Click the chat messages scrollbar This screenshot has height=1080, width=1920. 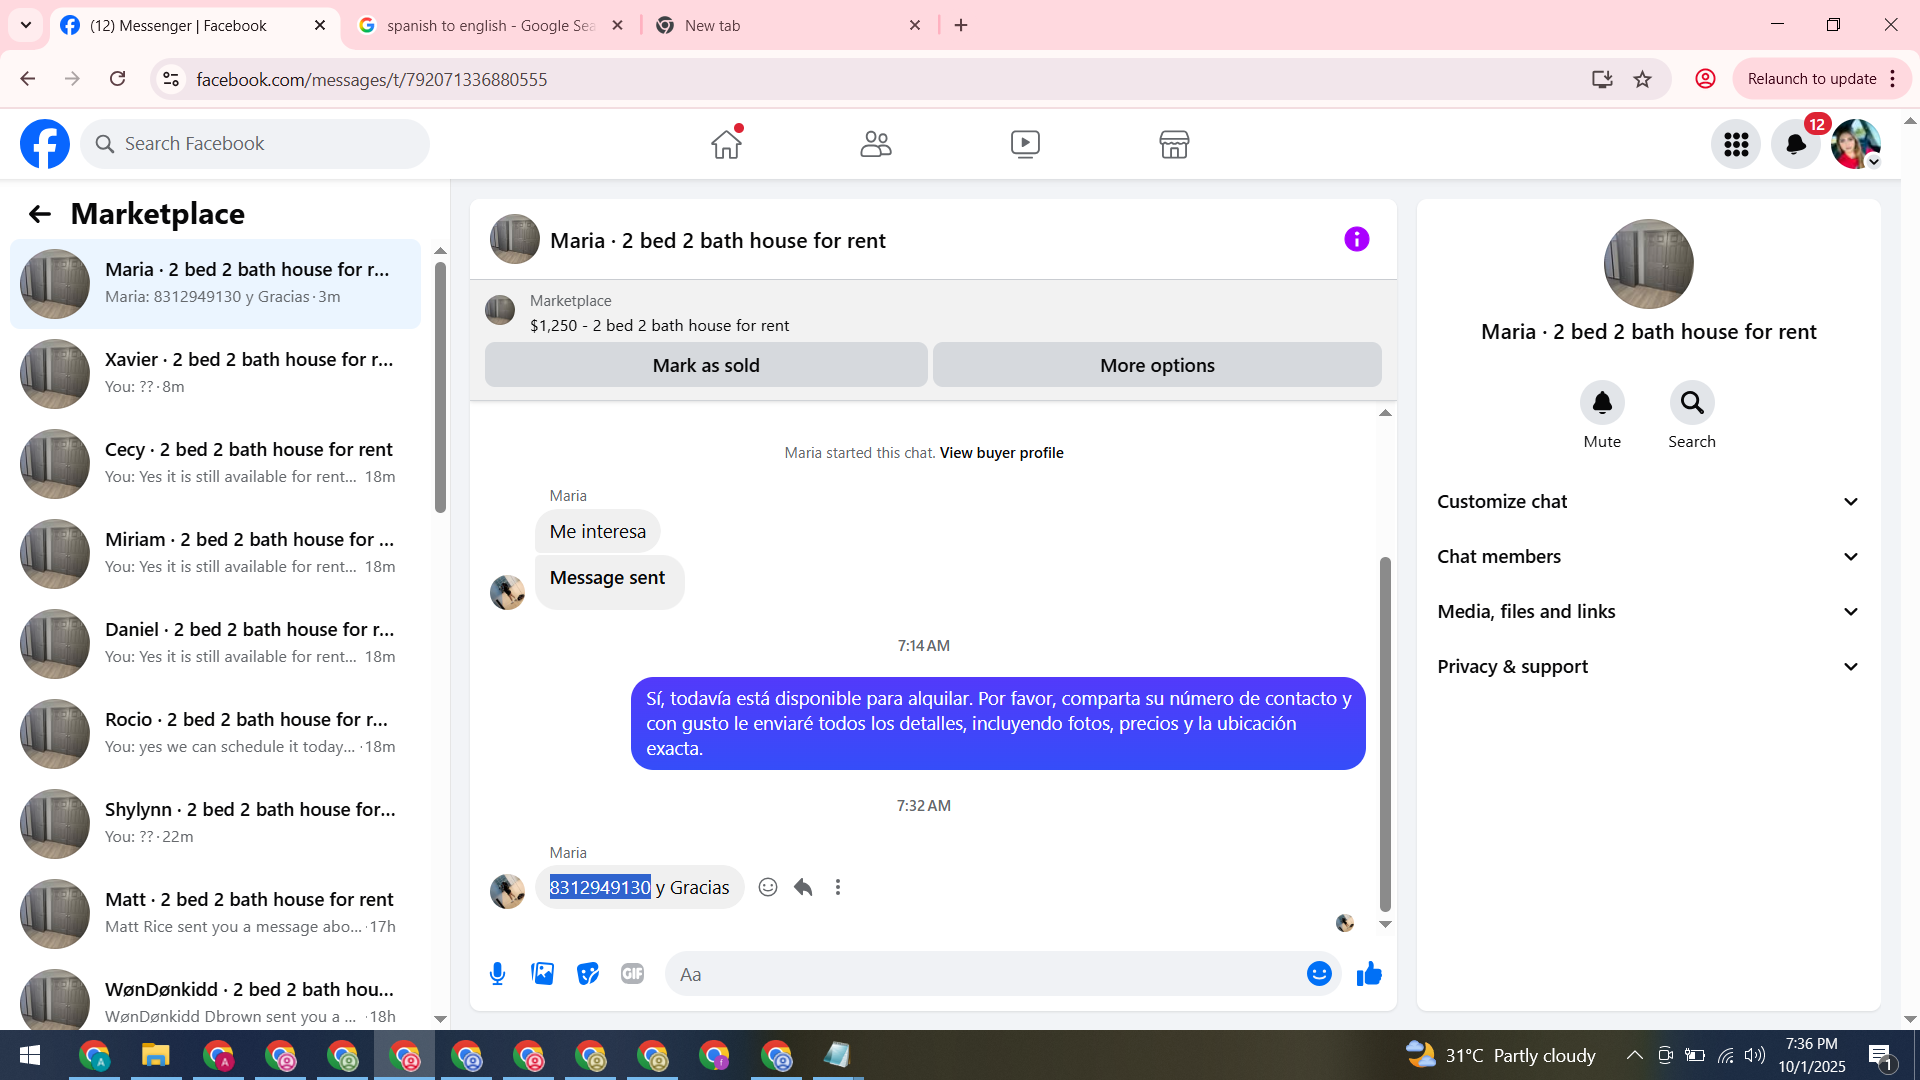(x=1385, y=733)
